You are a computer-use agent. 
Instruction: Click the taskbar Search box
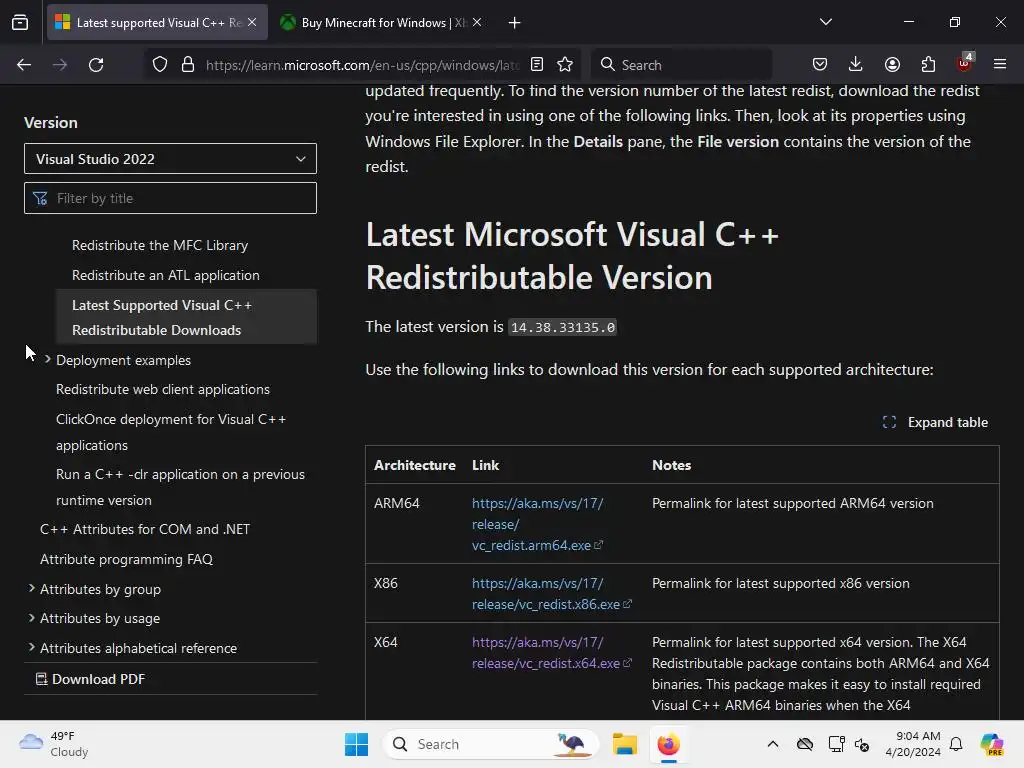click(x=490, y=744)
